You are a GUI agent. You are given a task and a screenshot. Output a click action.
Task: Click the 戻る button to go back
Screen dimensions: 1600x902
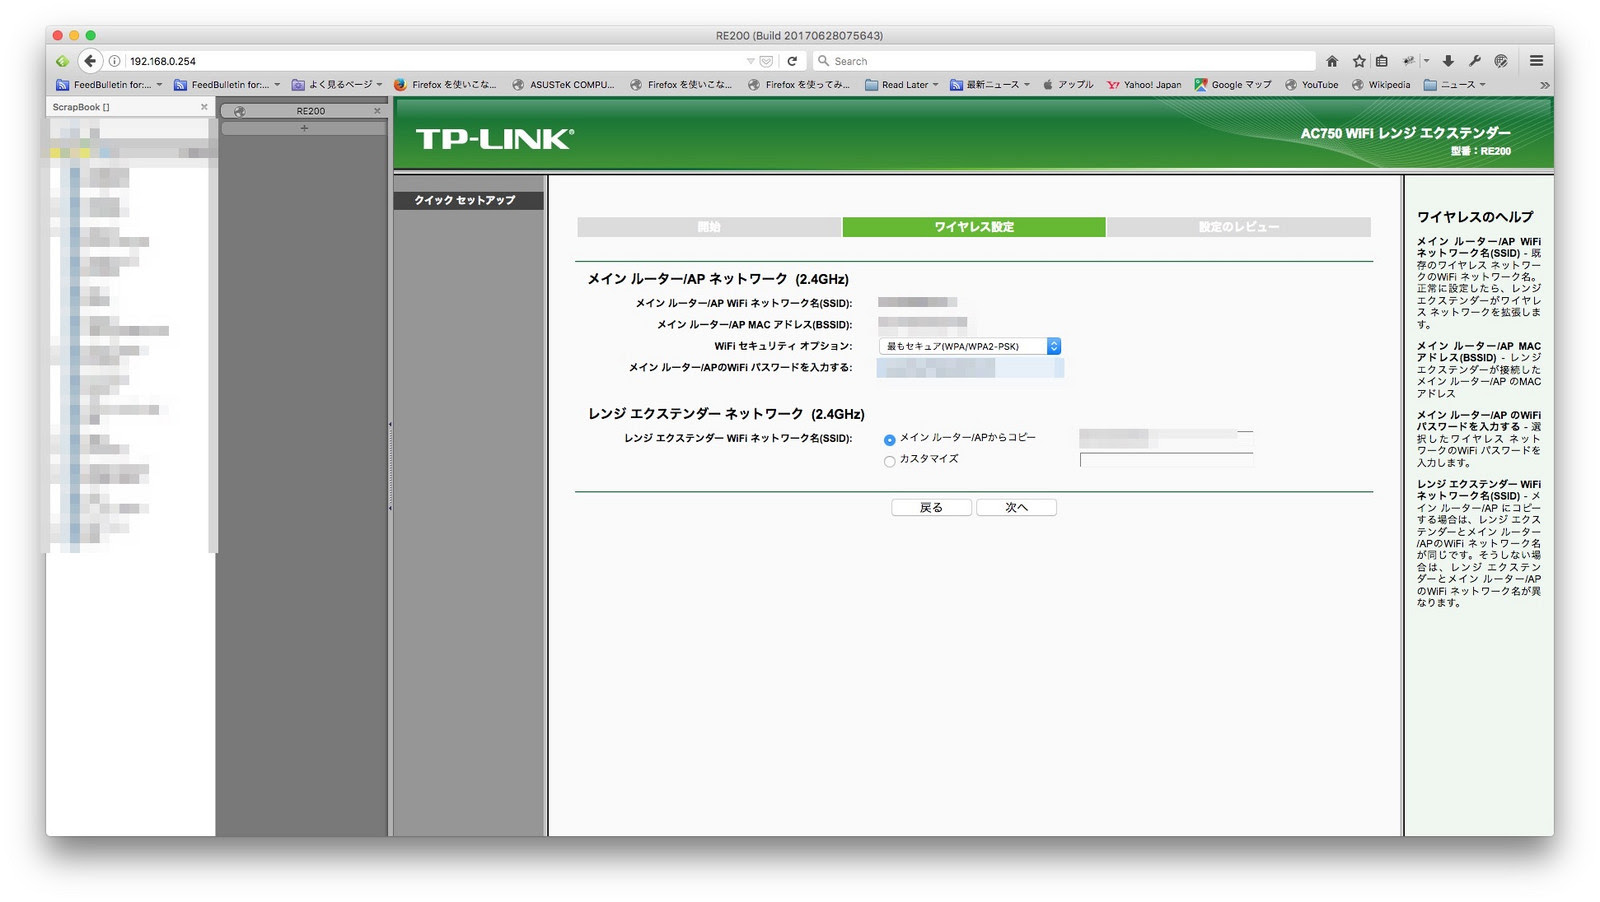click(x=931, y=507)
